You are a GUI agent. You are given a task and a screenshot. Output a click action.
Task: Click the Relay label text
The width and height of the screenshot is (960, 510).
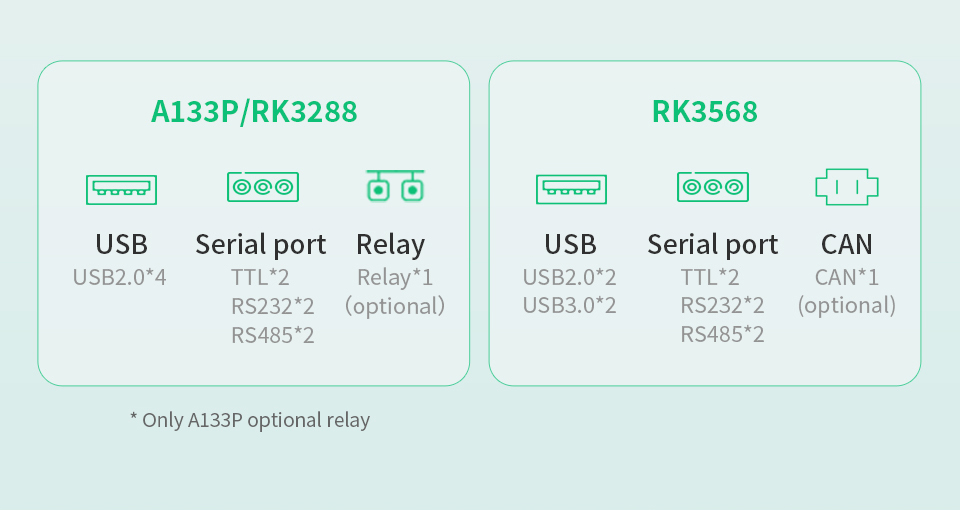pos(390,244)
